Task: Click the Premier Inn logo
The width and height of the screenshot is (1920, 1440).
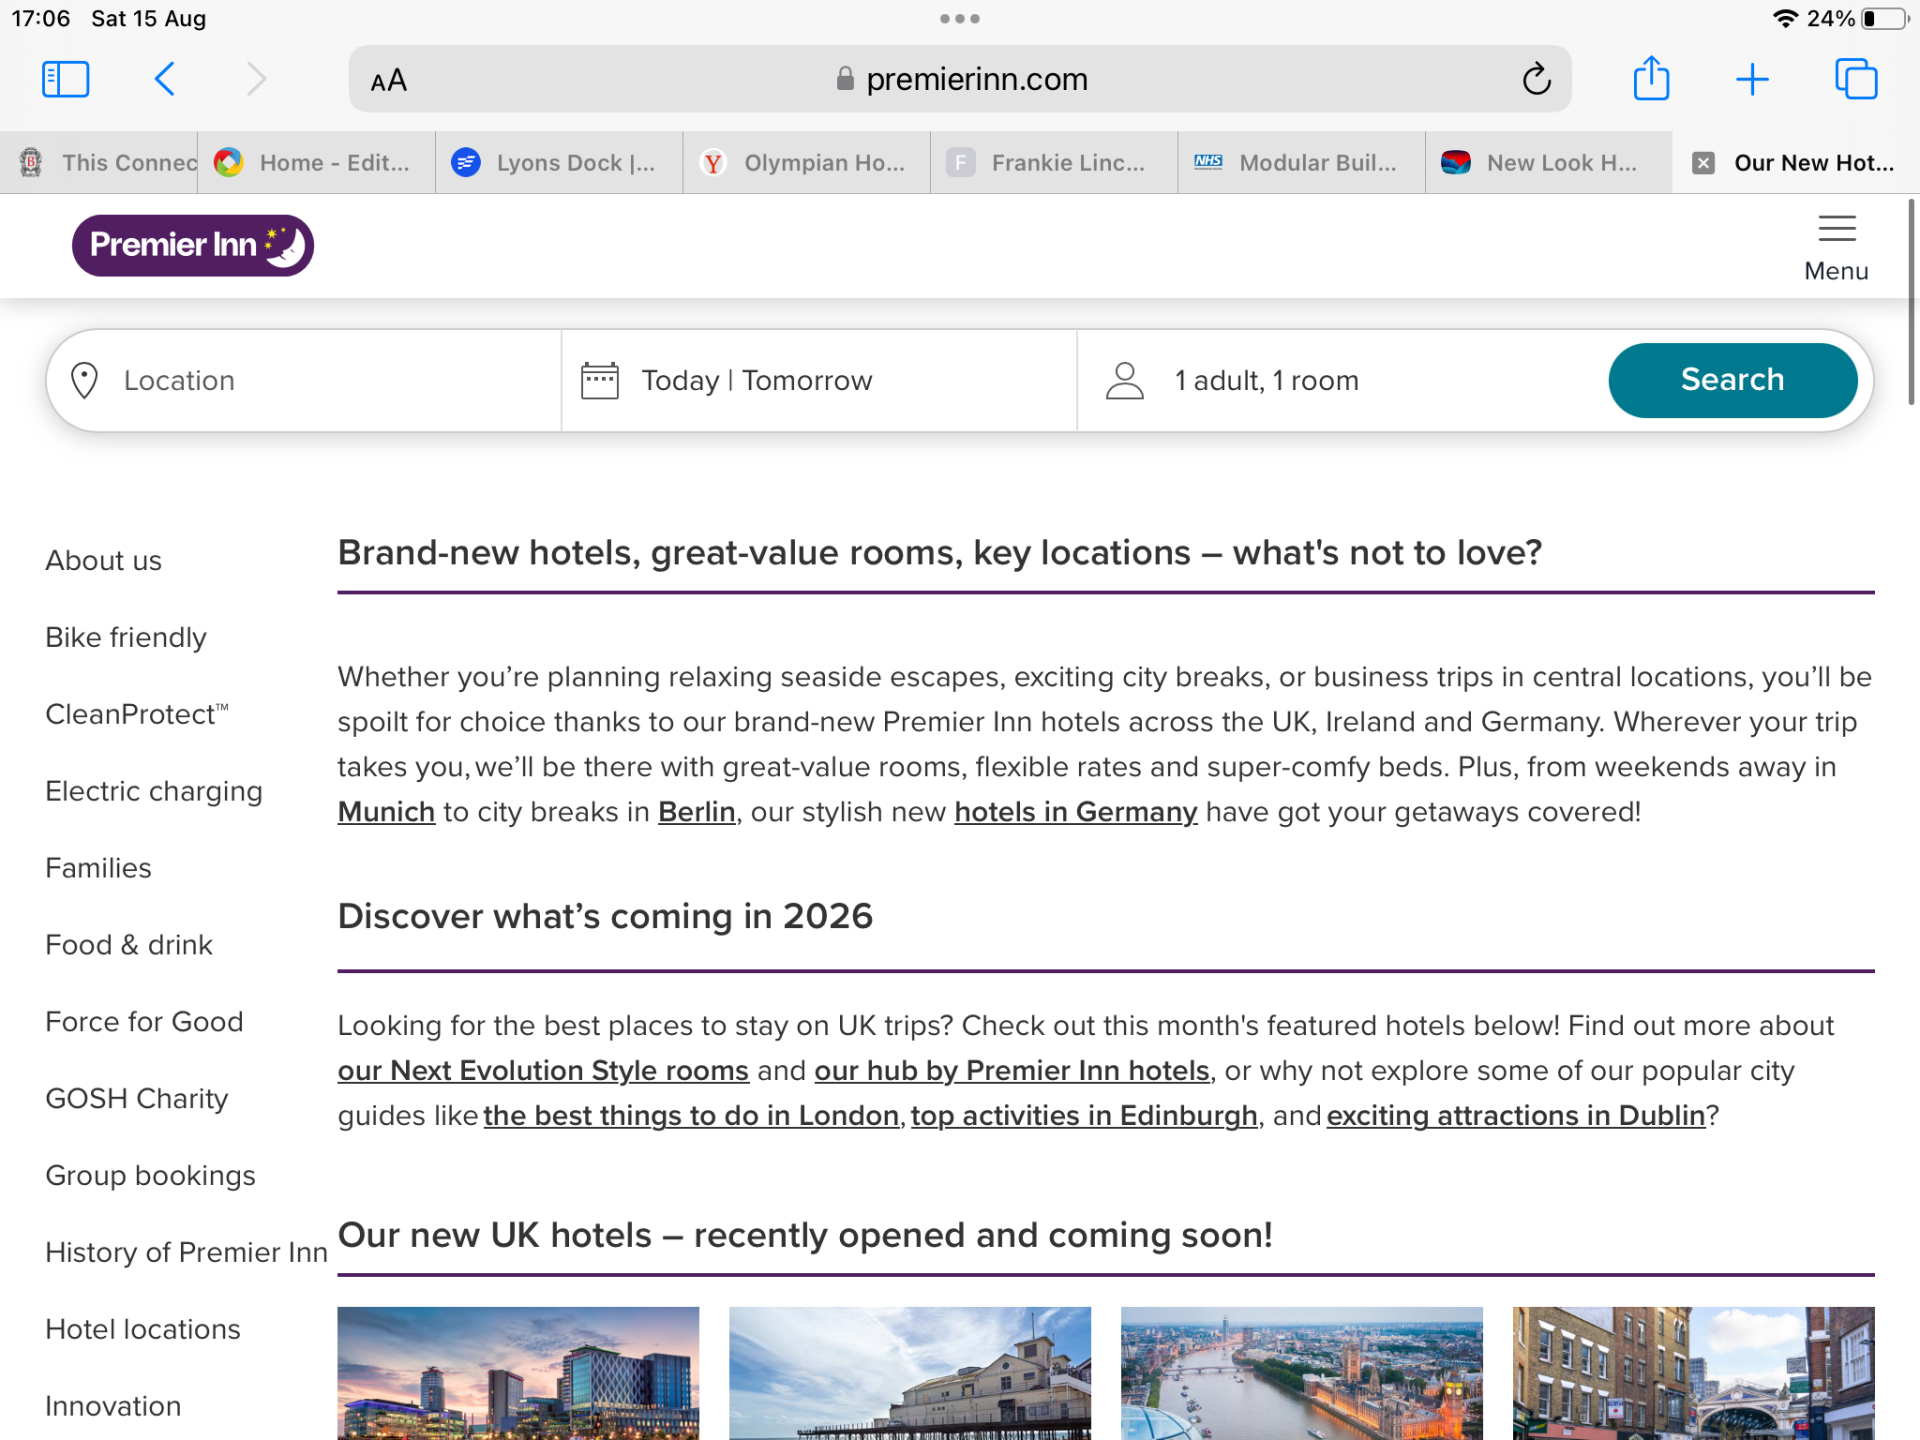Action: pos(193,245)
